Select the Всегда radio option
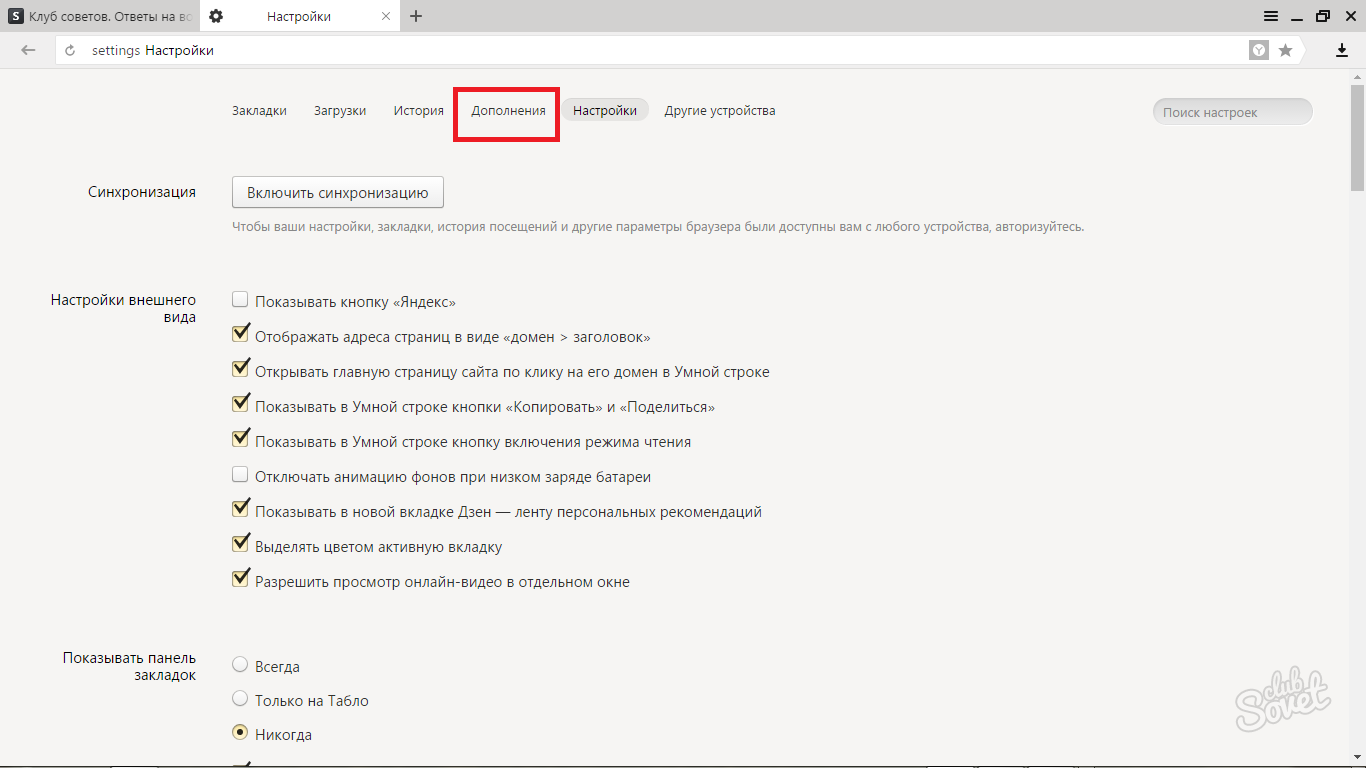 [x=240, y=664]
